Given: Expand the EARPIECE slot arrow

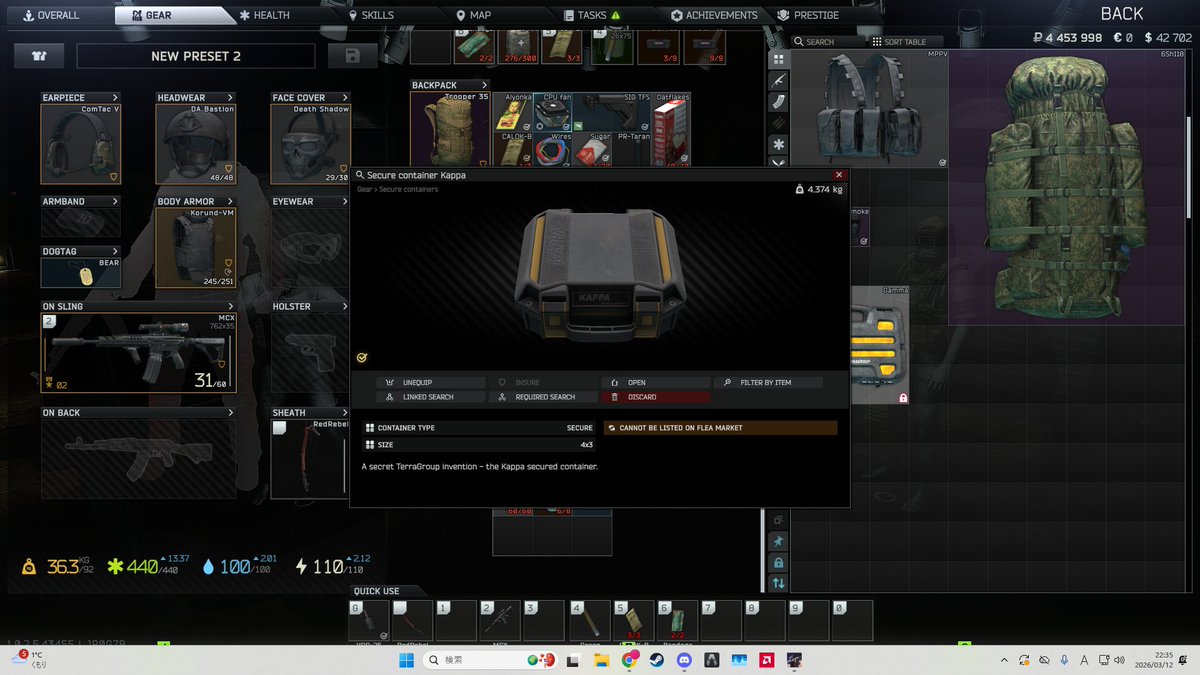Looking at the screenshot, I should tap(115, 98).
